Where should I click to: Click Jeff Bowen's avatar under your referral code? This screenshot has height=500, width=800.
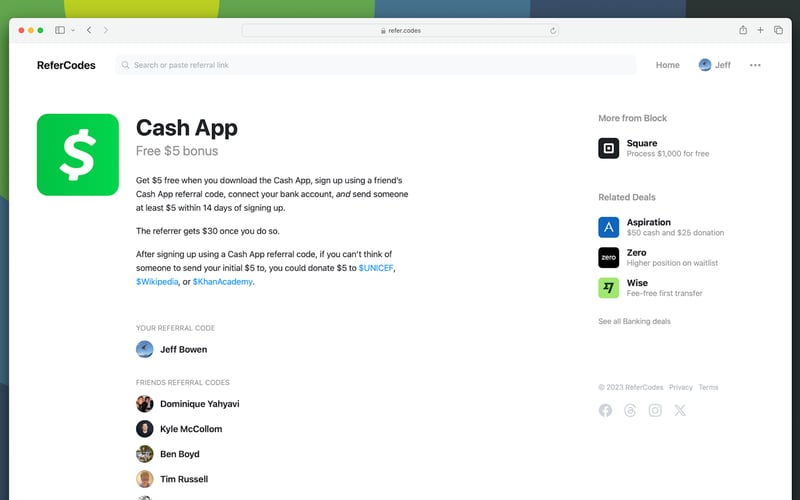[x=144, y=349]
